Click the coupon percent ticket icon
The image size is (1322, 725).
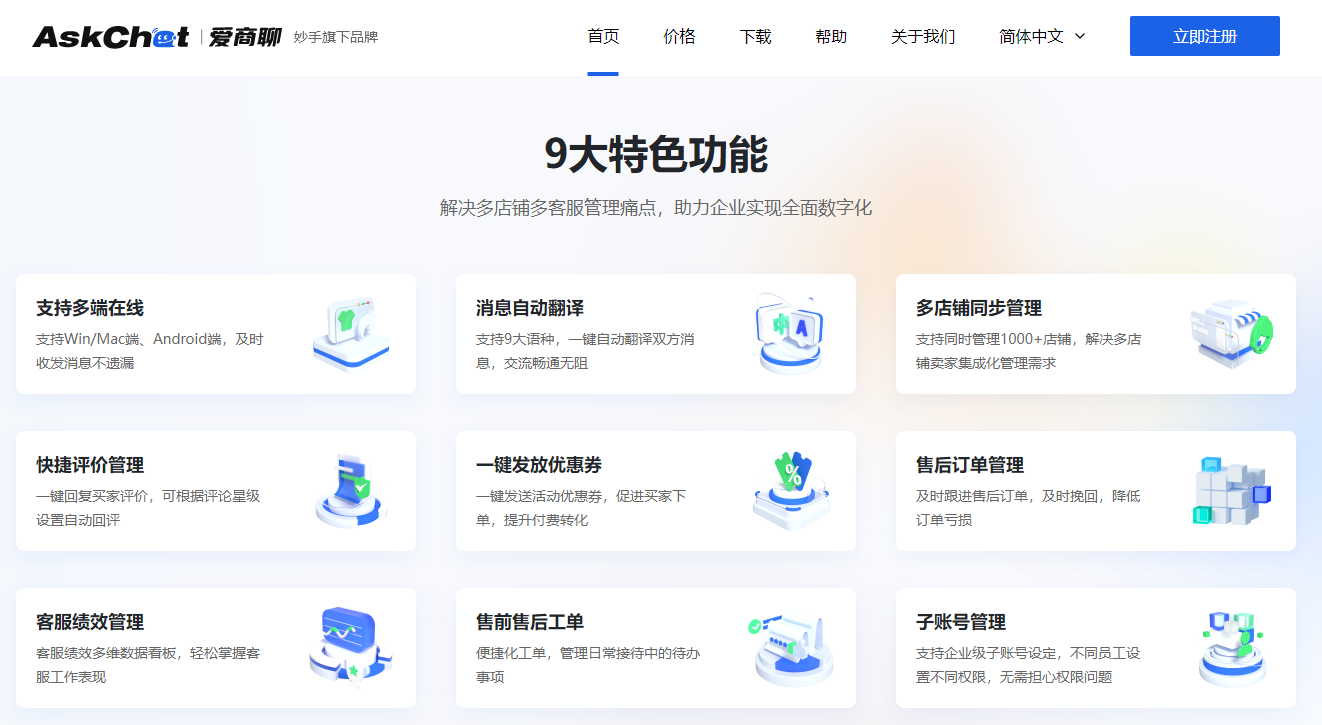[x=790, y=490]
